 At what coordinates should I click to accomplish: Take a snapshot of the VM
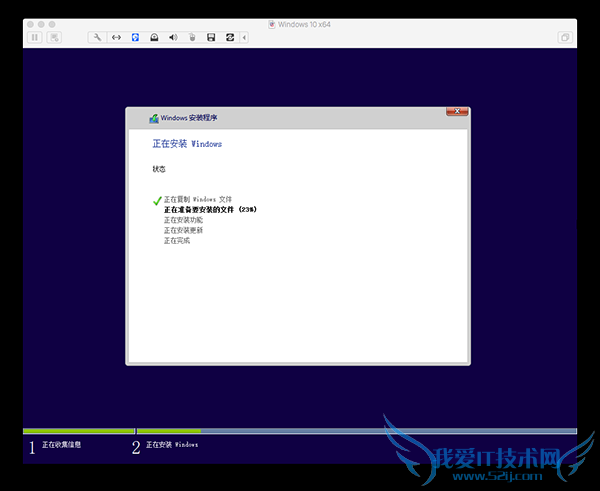click(x=54, y=37)
